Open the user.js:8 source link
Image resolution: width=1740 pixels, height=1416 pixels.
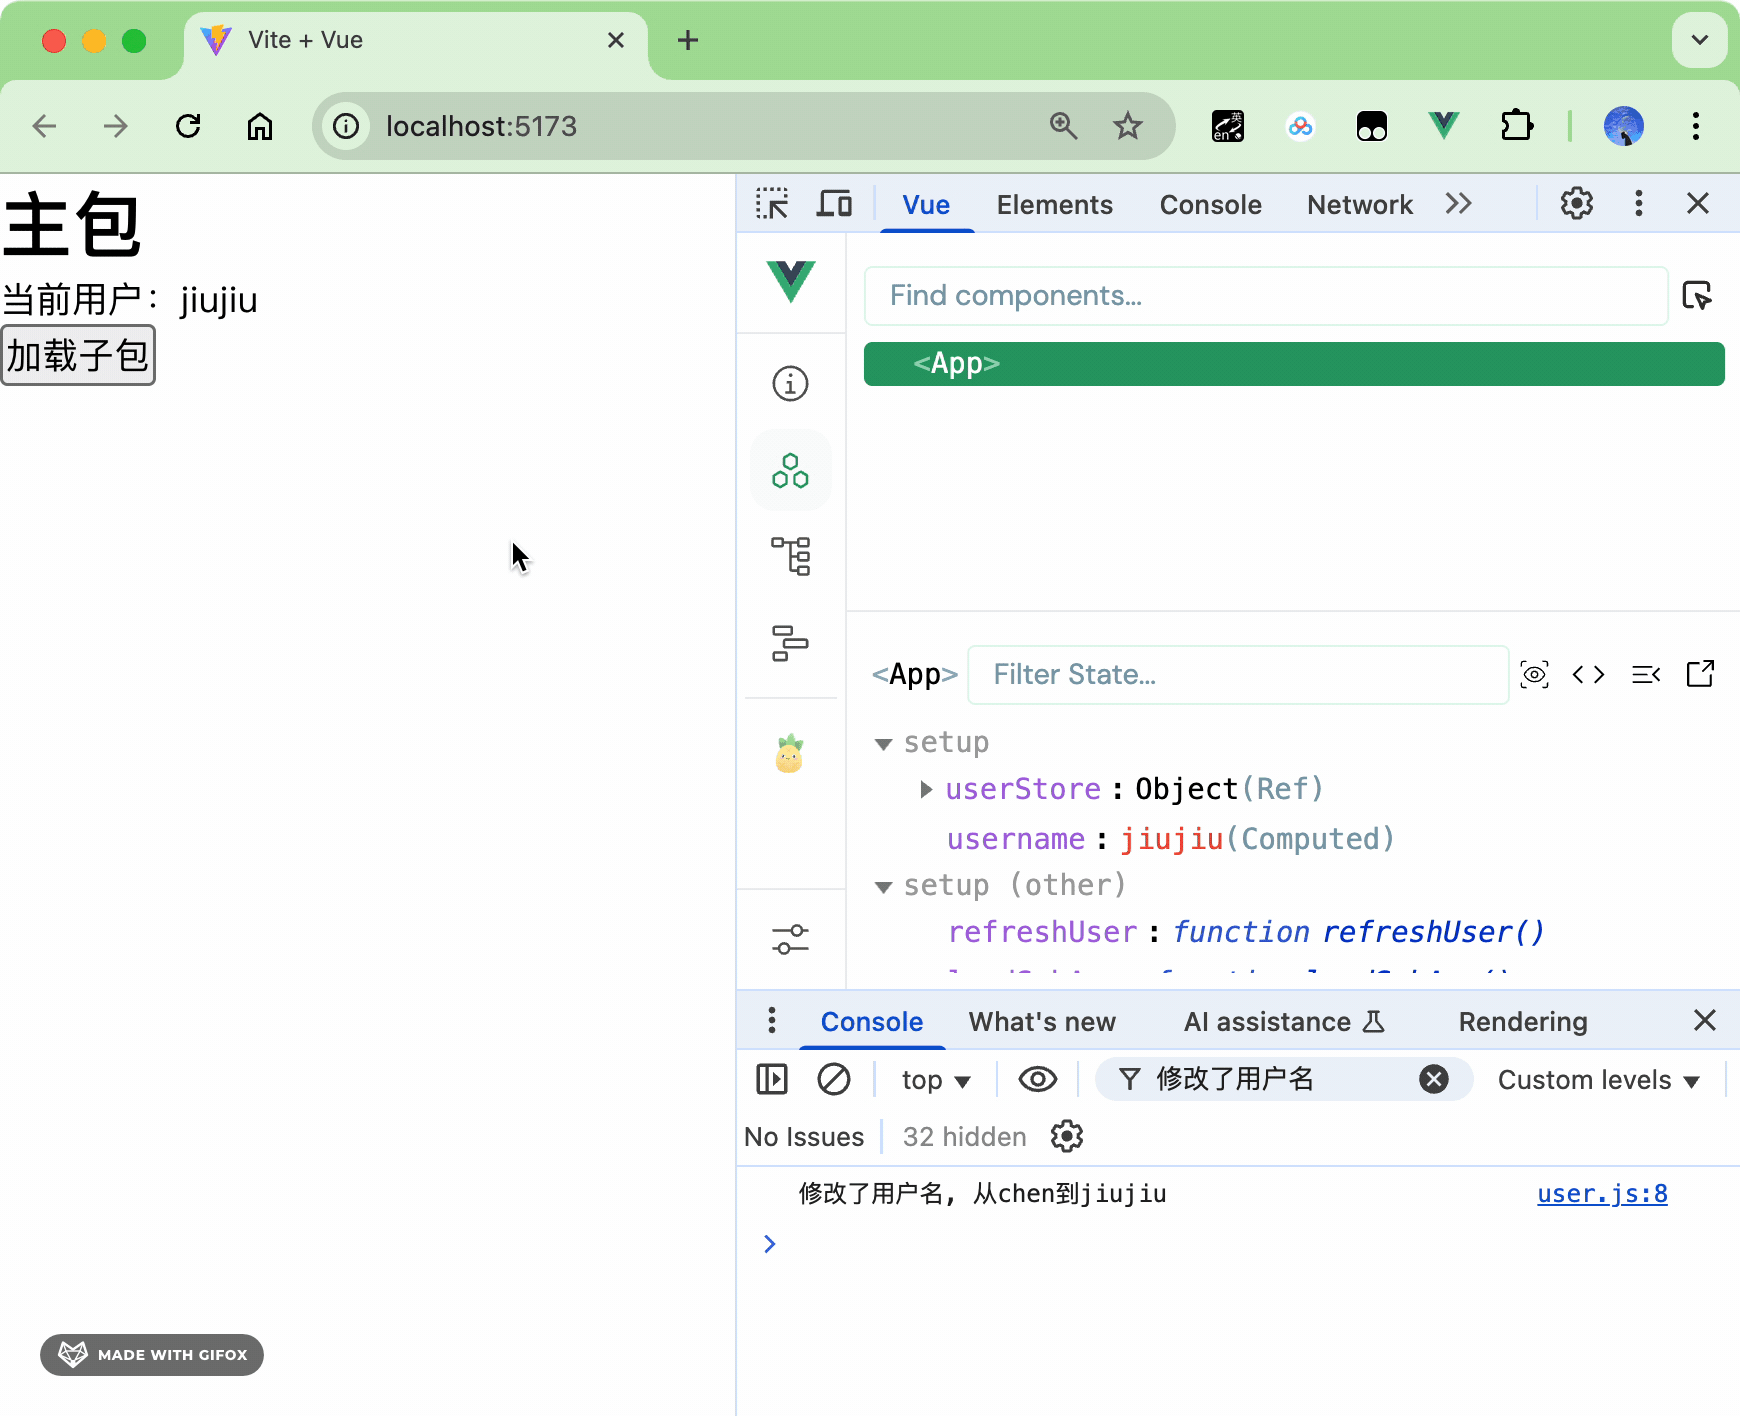tap(1601, 1192)
